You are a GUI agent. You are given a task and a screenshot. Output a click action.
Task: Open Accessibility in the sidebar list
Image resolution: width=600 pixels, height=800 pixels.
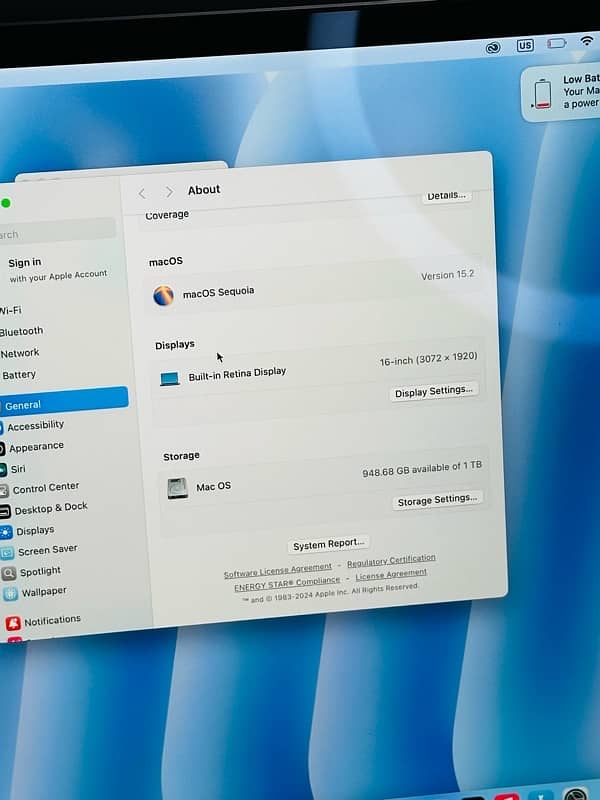tap(35, 425)
